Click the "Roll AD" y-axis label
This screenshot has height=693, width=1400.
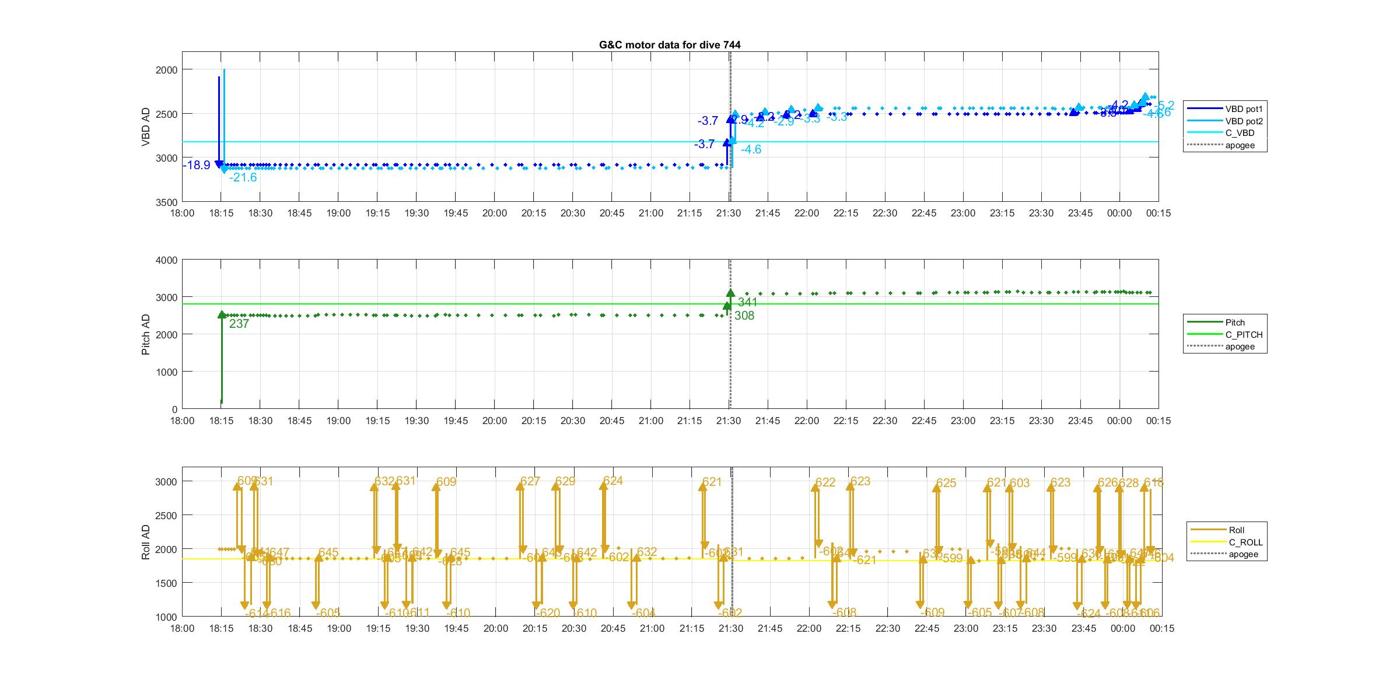146,541
